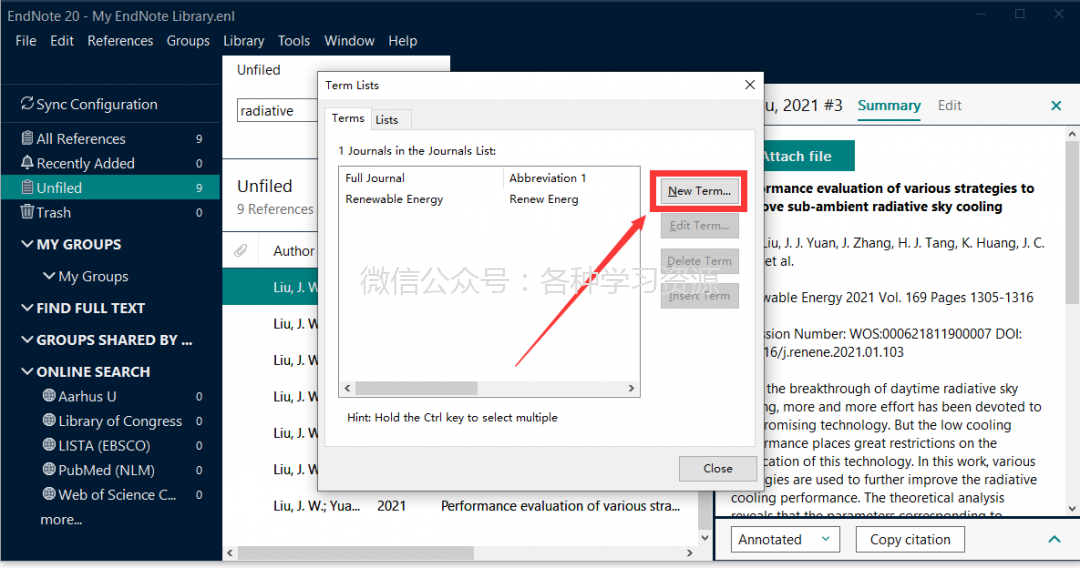Screen dimensions: 1080x568
Task: Open the Help menu
Action: [x=402, y=41]
